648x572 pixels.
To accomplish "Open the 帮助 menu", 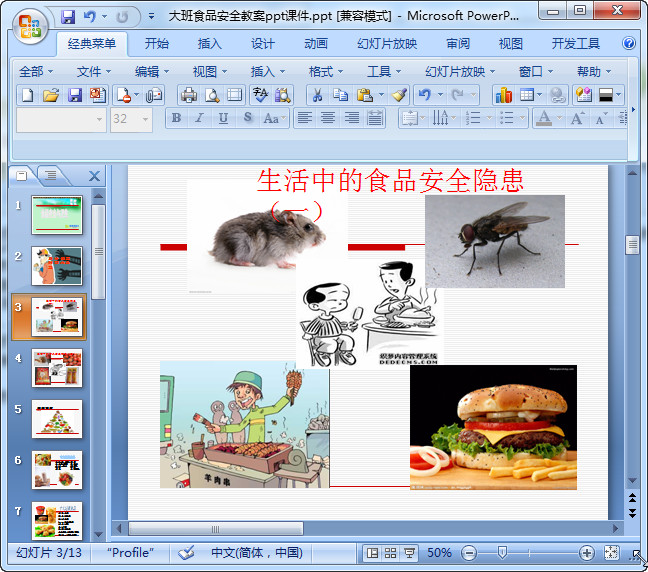I will pos(594,72).
